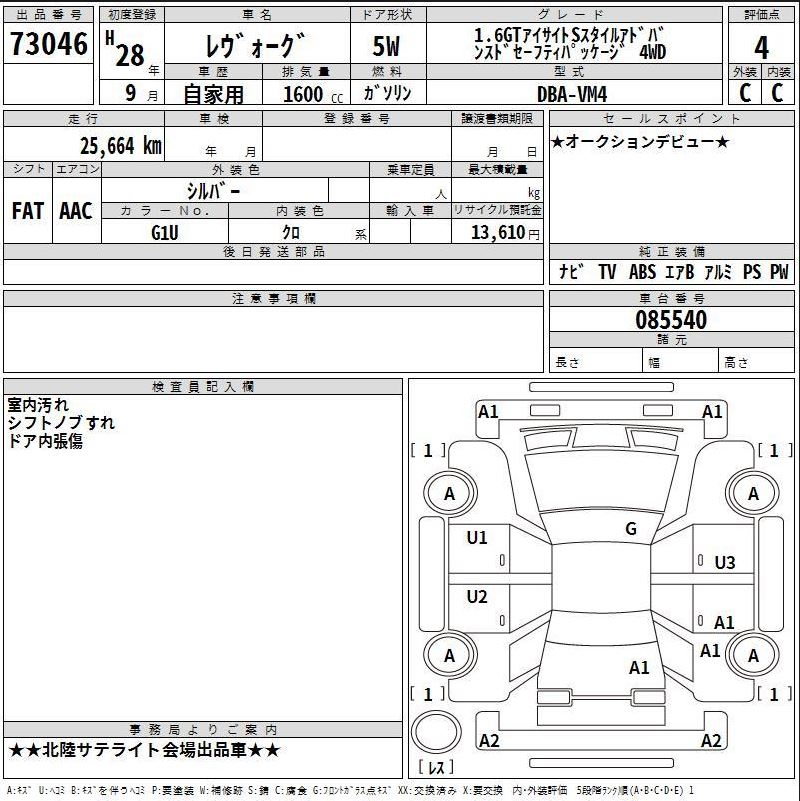The image size is (800, 801).
Task: Click the 走行 header
Action: [x=84, y=119]
